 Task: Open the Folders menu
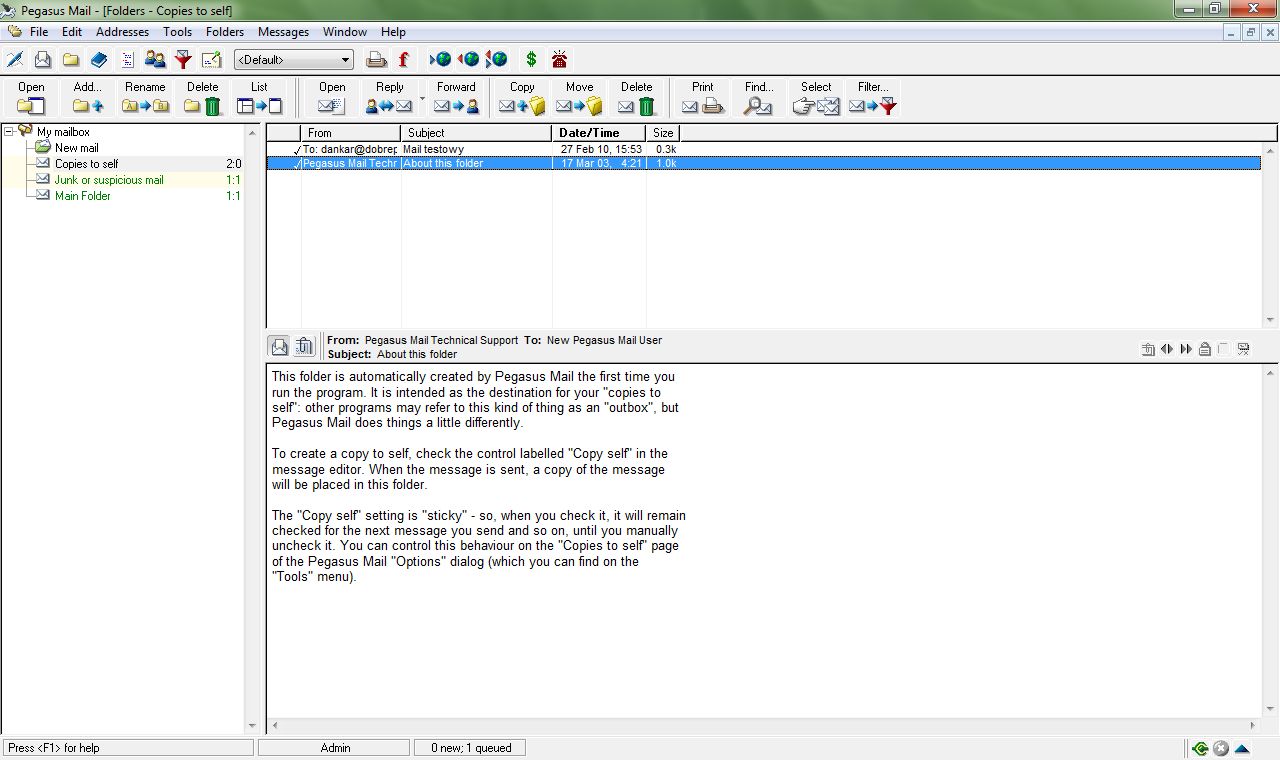[x=225, y=32]
